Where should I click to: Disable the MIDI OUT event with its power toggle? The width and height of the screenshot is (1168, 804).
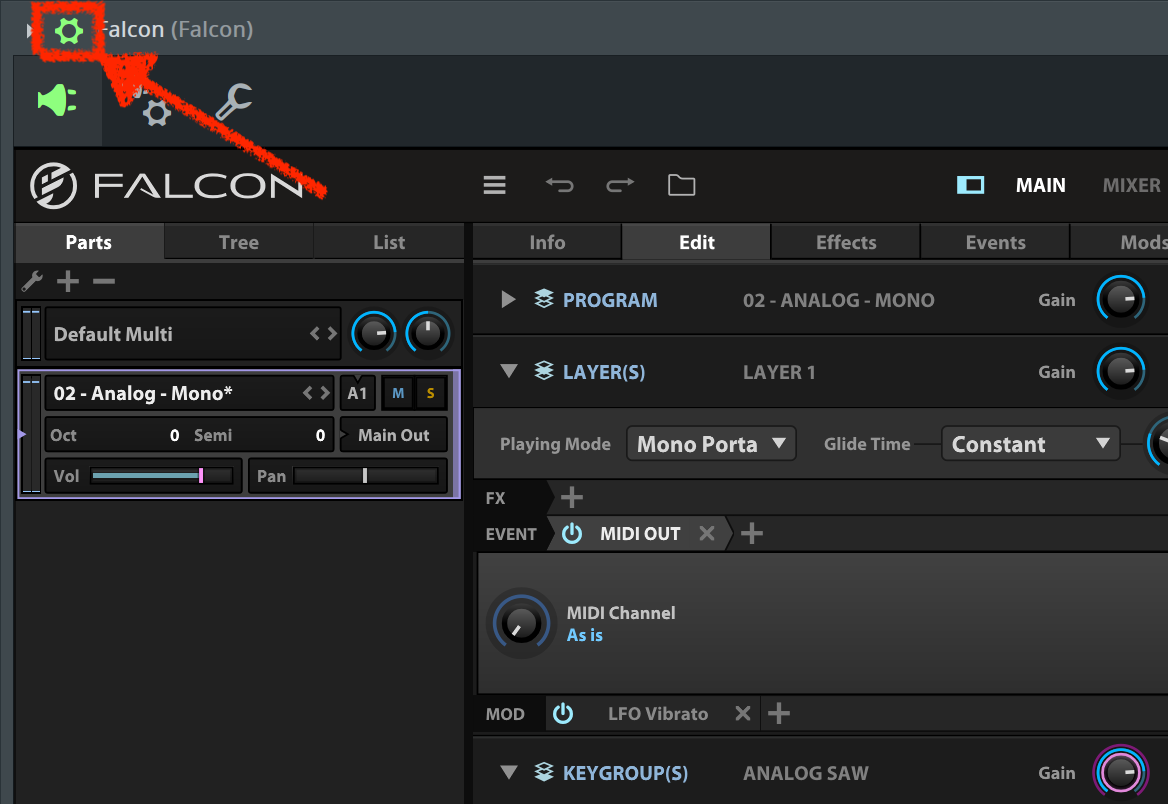tap(571, 533)
